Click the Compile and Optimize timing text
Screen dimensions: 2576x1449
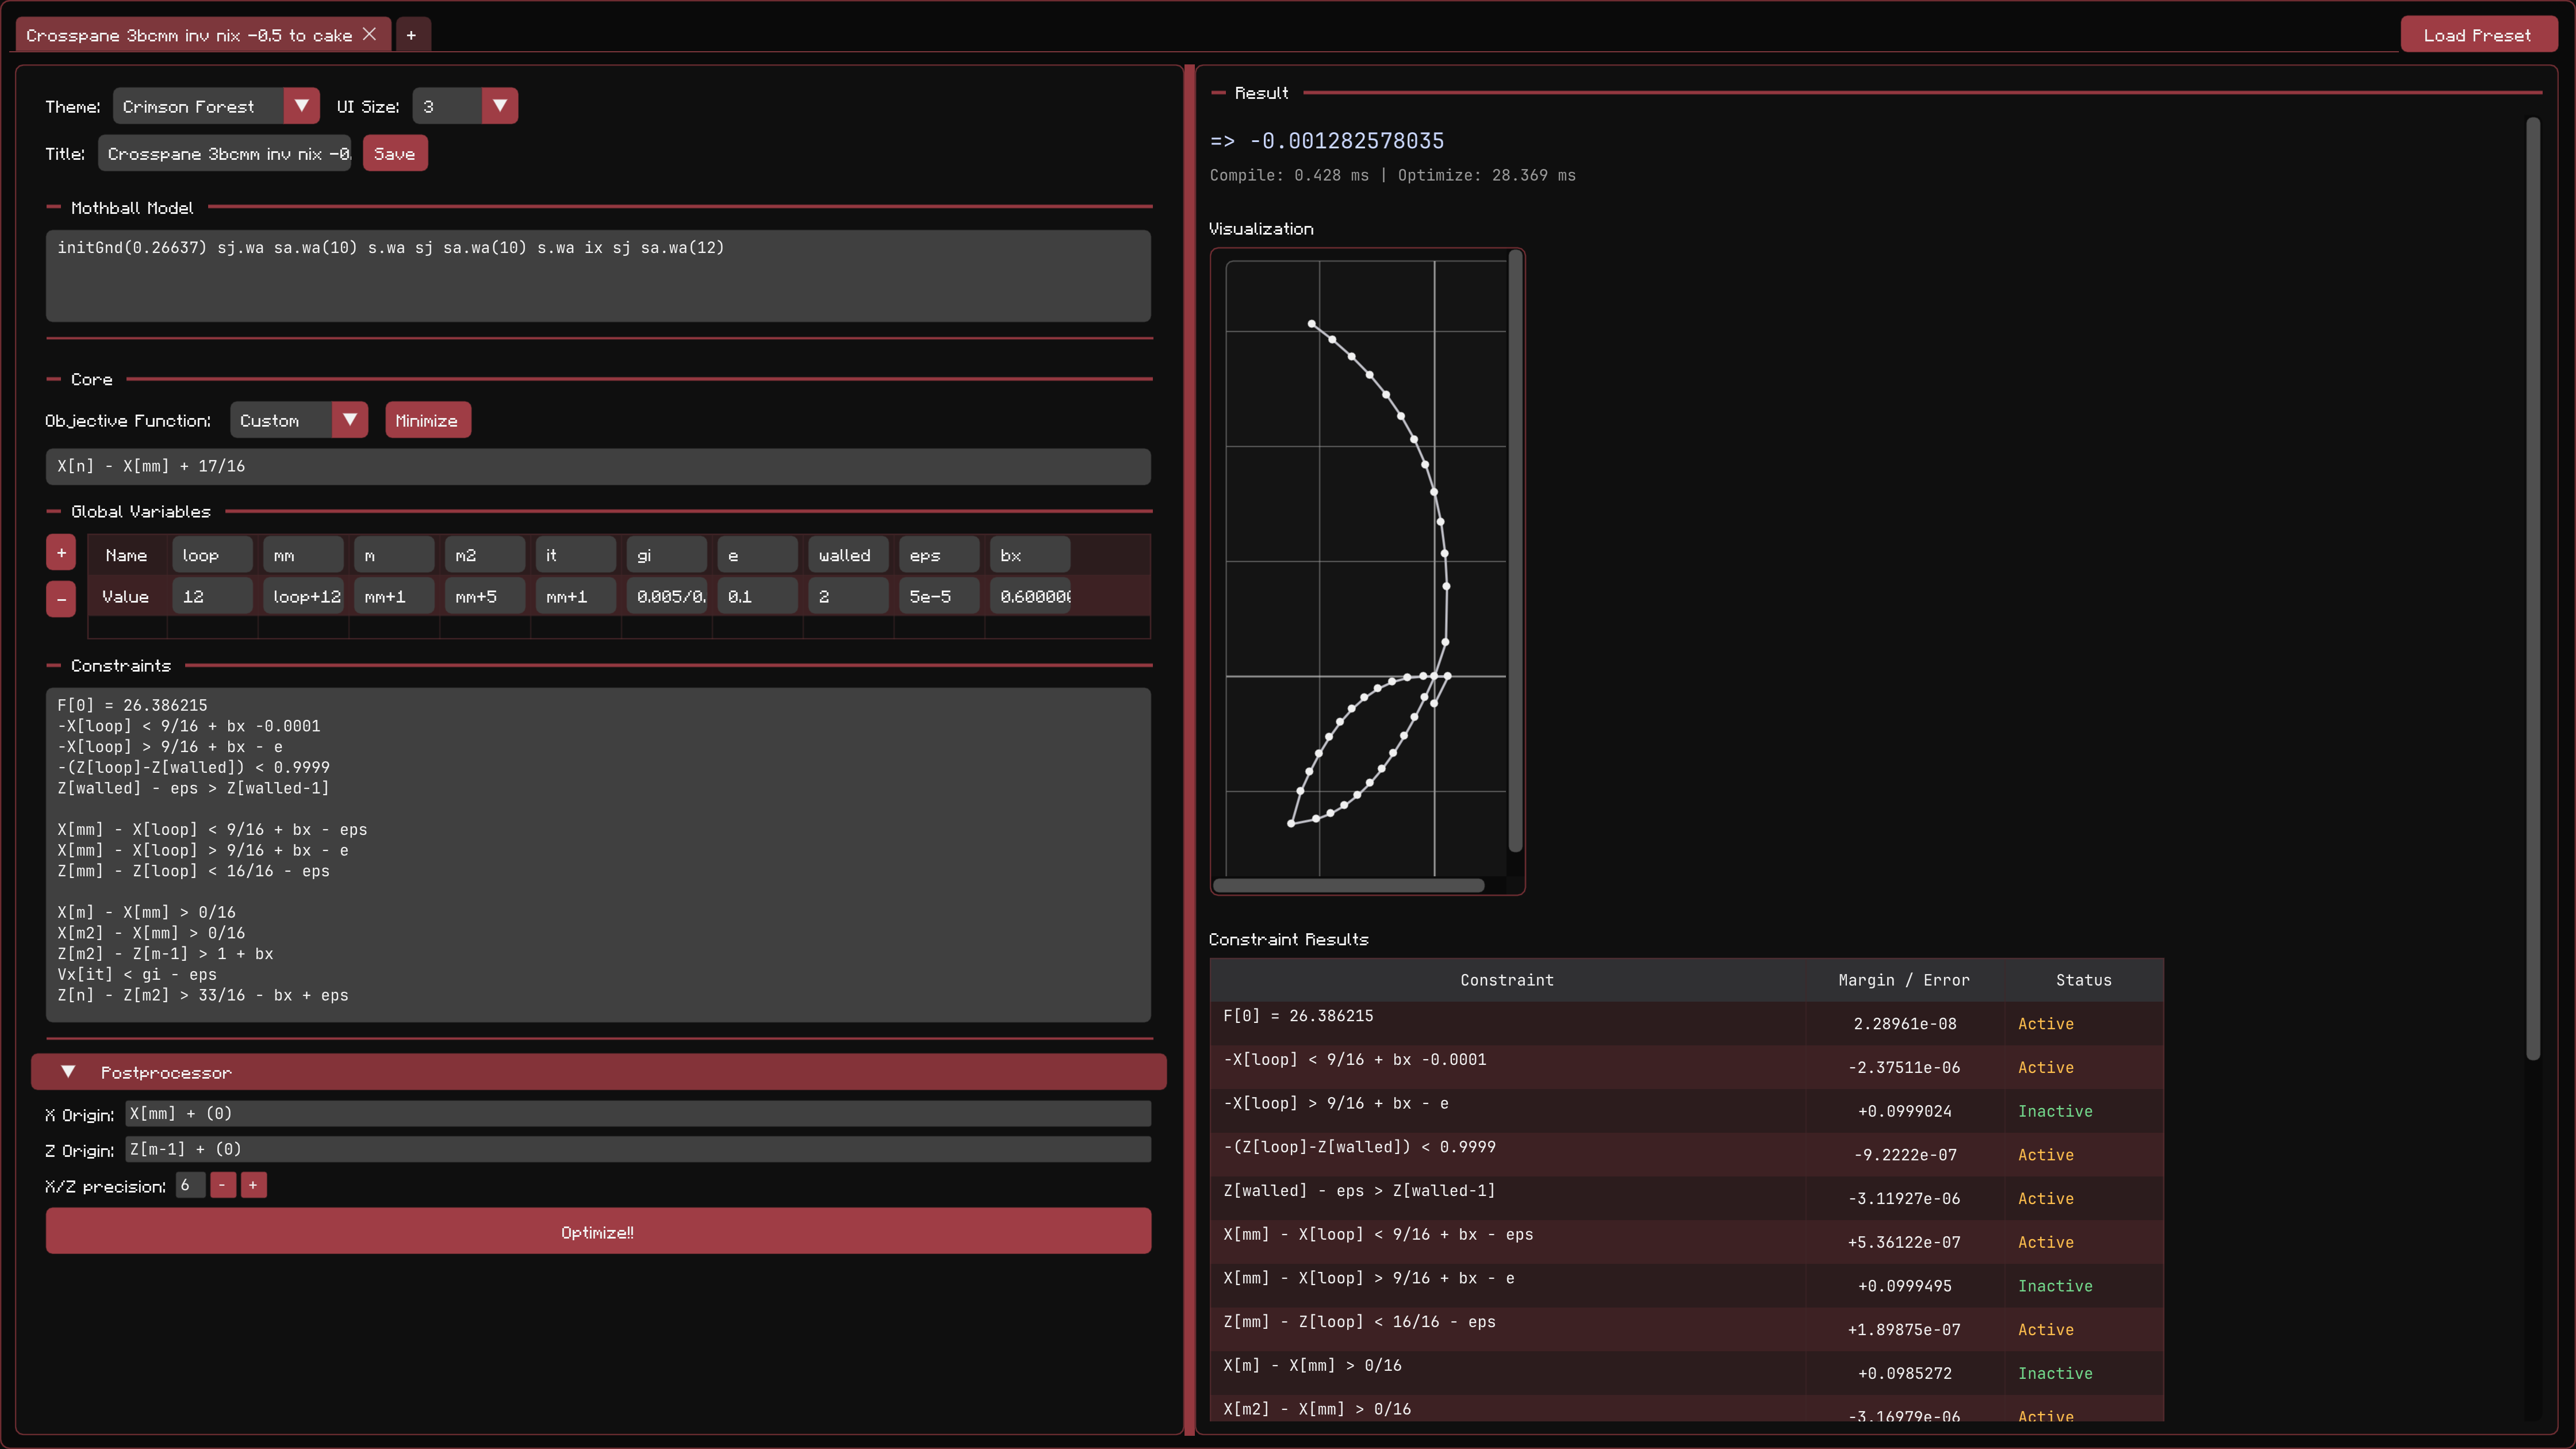(1392, 175)
